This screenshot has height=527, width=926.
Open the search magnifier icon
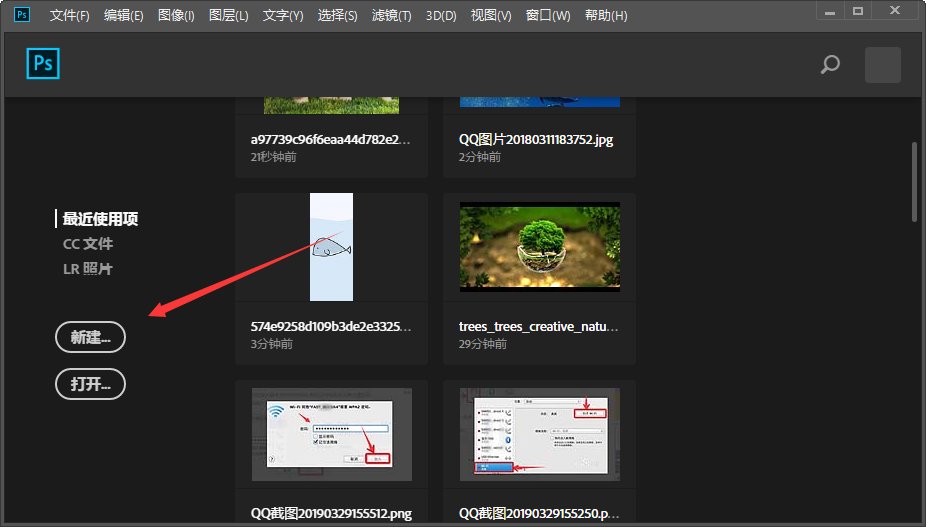830,64
